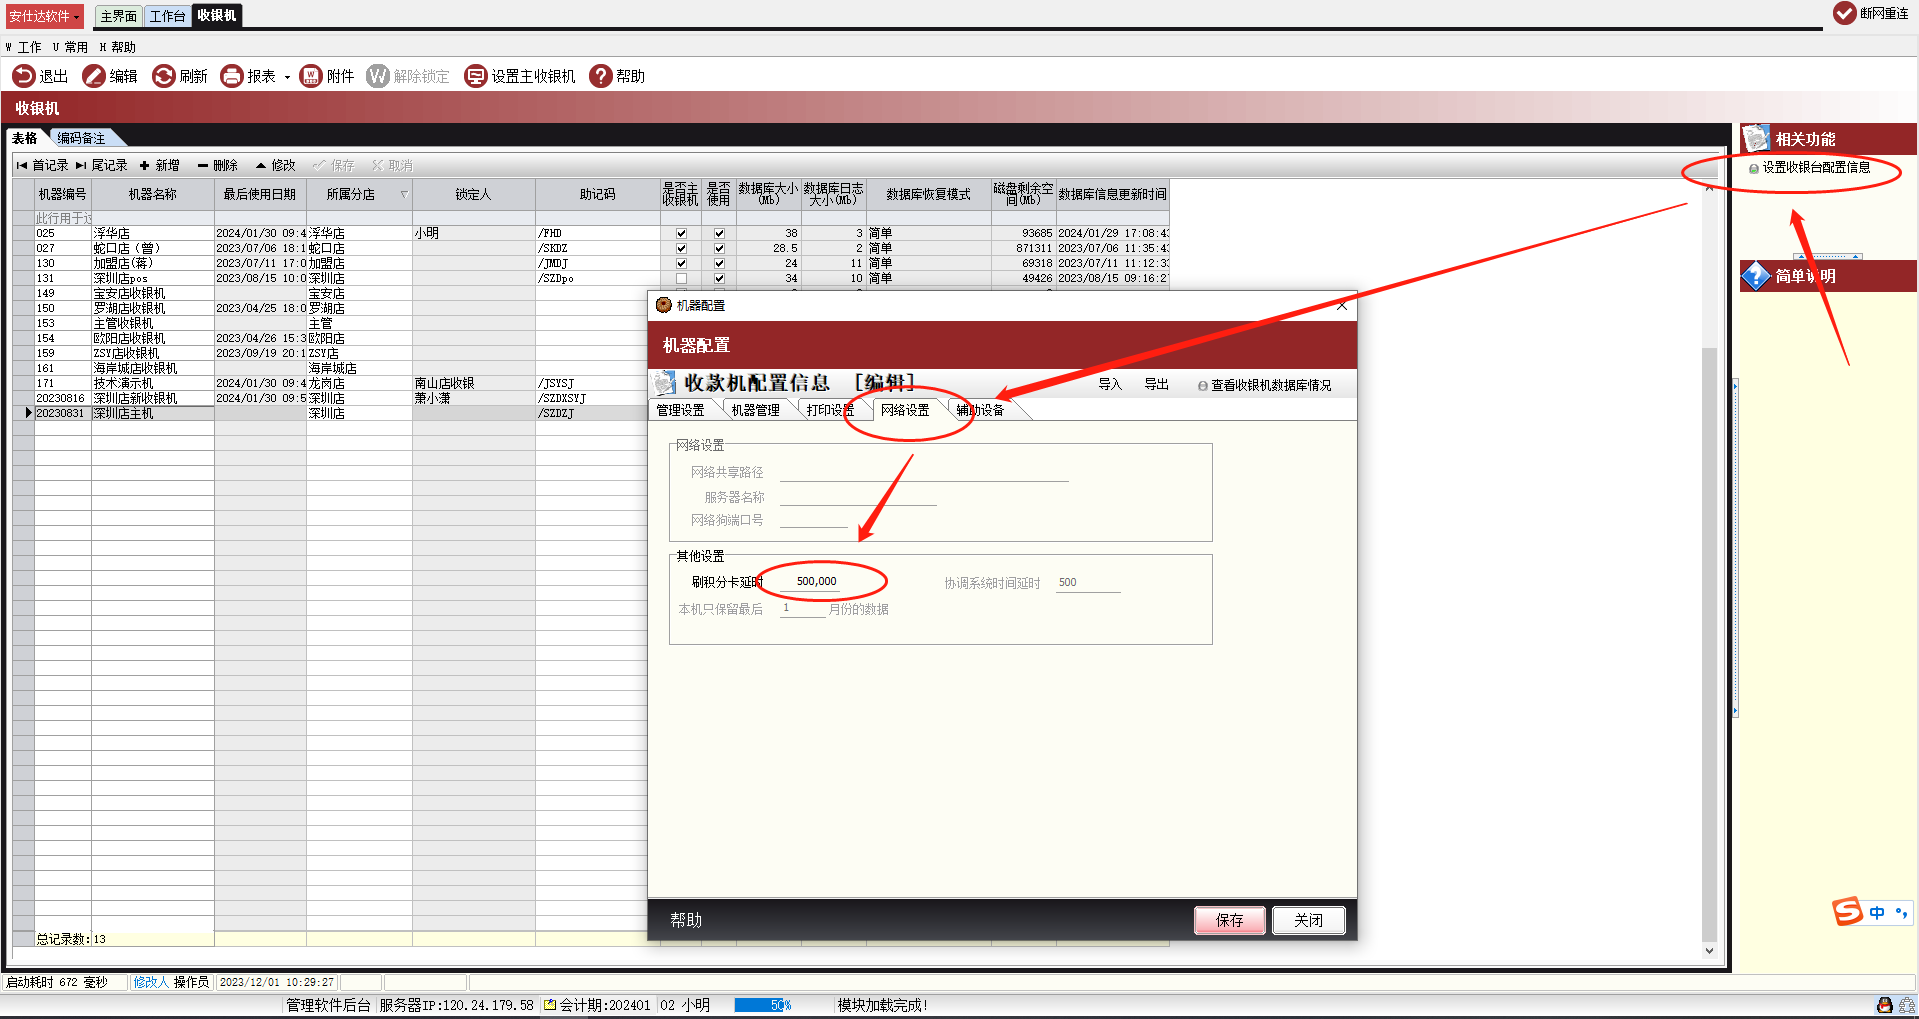Select the 技术演示机 row name cell
The width and height of the screenshot is (1919, 1019).
point(153,383)
